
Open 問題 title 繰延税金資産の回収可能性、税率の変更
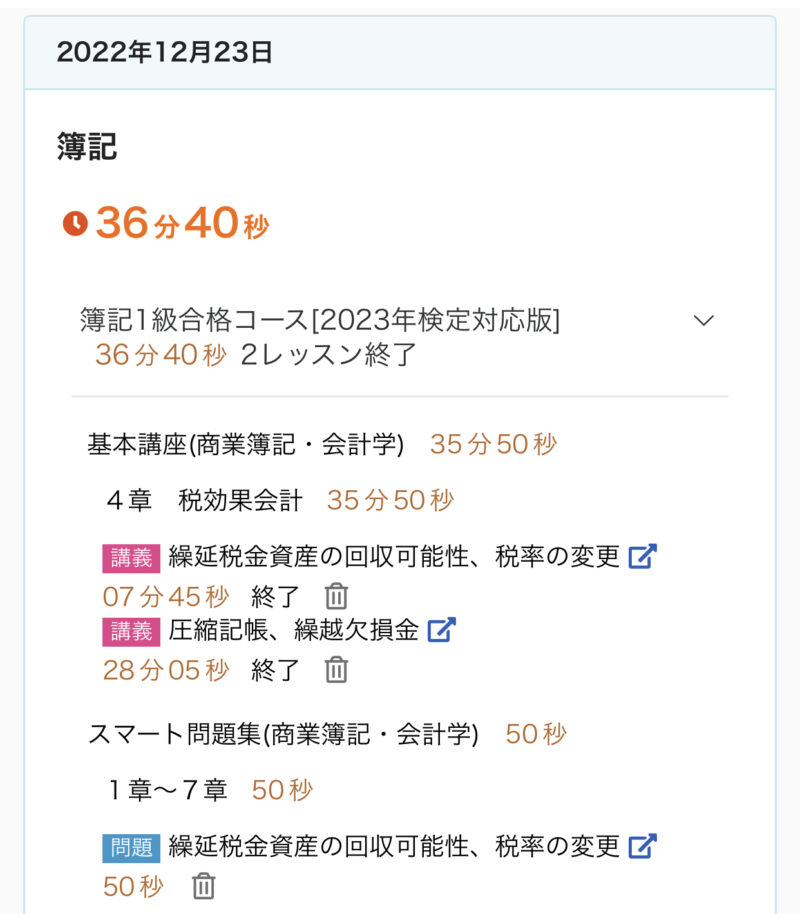(x=394, y=846)
